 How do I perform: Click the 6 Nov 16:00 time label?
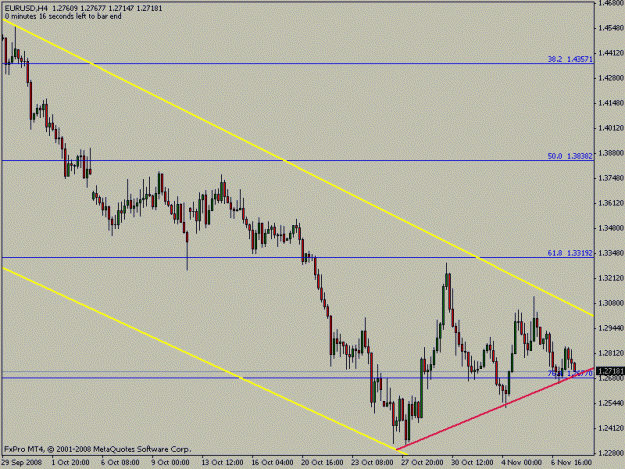click(x=572, y=463)
